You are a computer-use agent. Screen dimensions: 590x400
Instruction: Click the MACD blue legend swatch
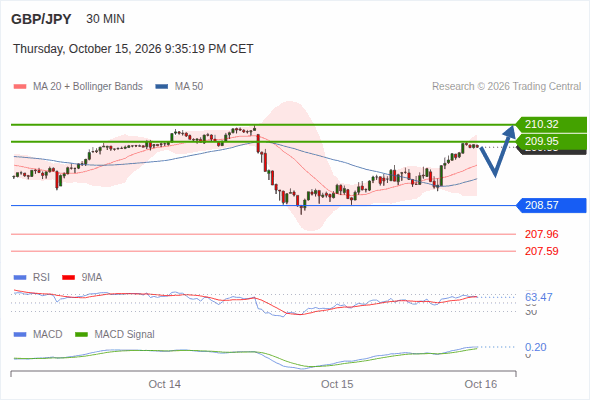point(20,335)
